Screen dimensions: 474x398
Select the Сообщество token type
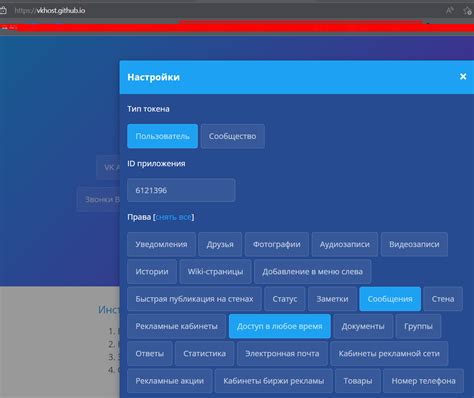(233, 136)
